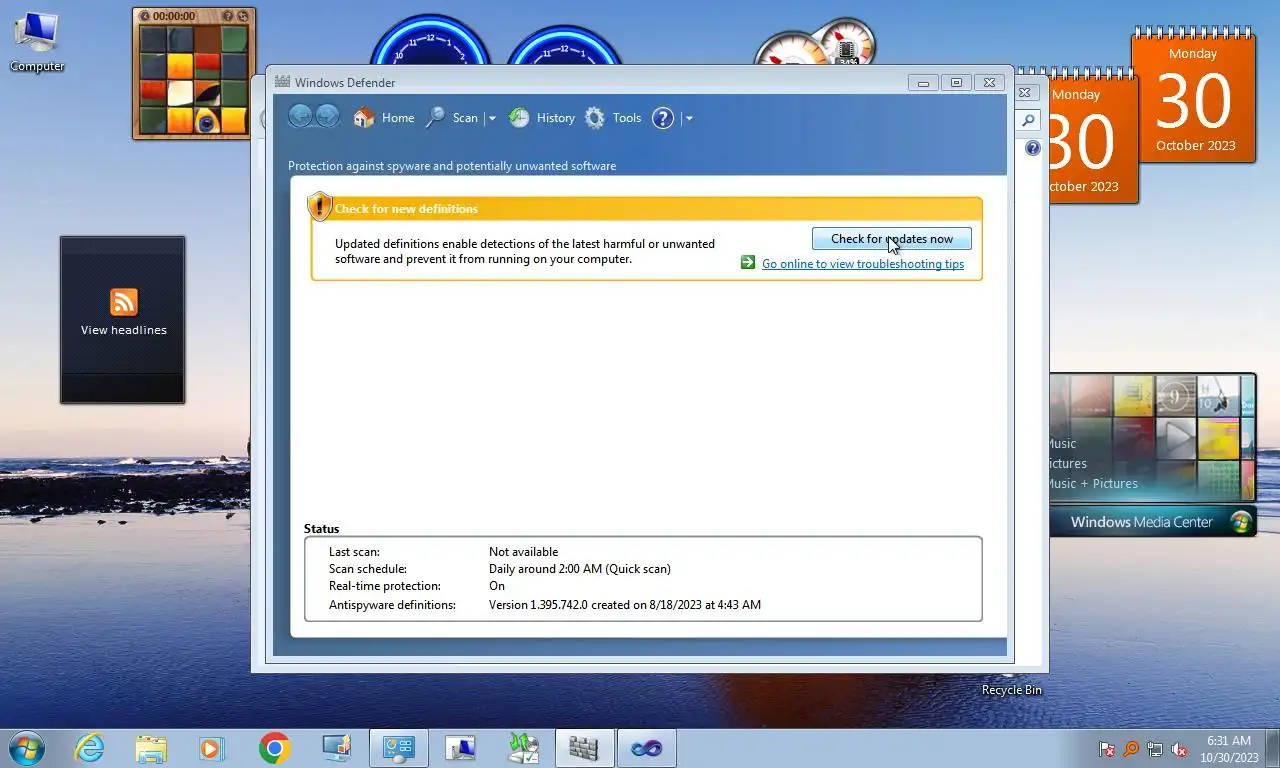Open the Tools gear in Defender

click(x=613, y=118)
